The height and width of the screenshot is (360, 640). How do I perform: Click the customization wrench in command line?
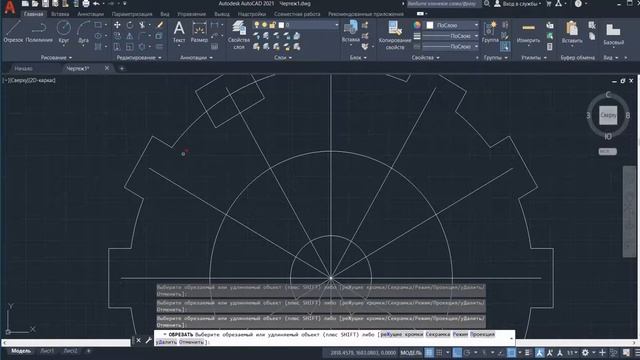(149, 340)
